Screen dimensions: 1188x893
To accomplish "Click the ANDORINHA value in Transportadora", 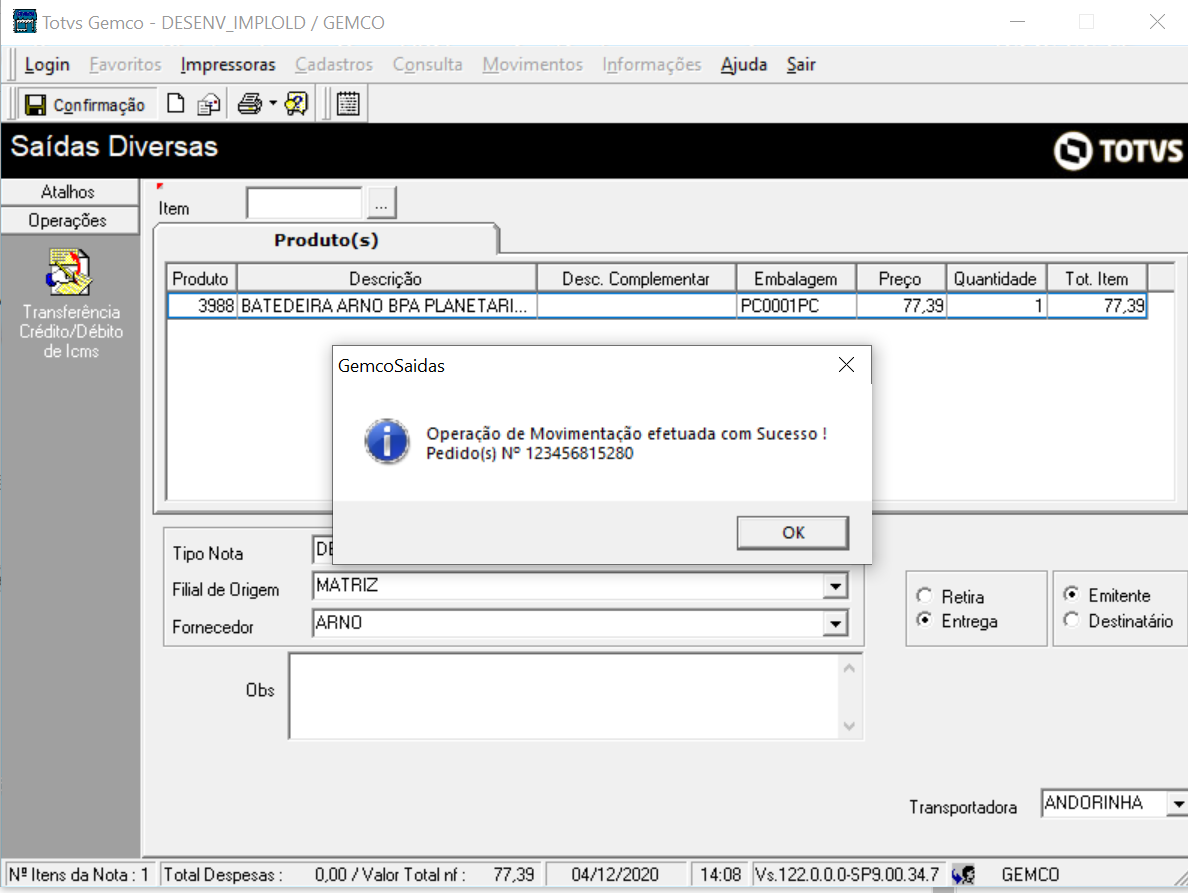I will click(x=1093, y=803).
